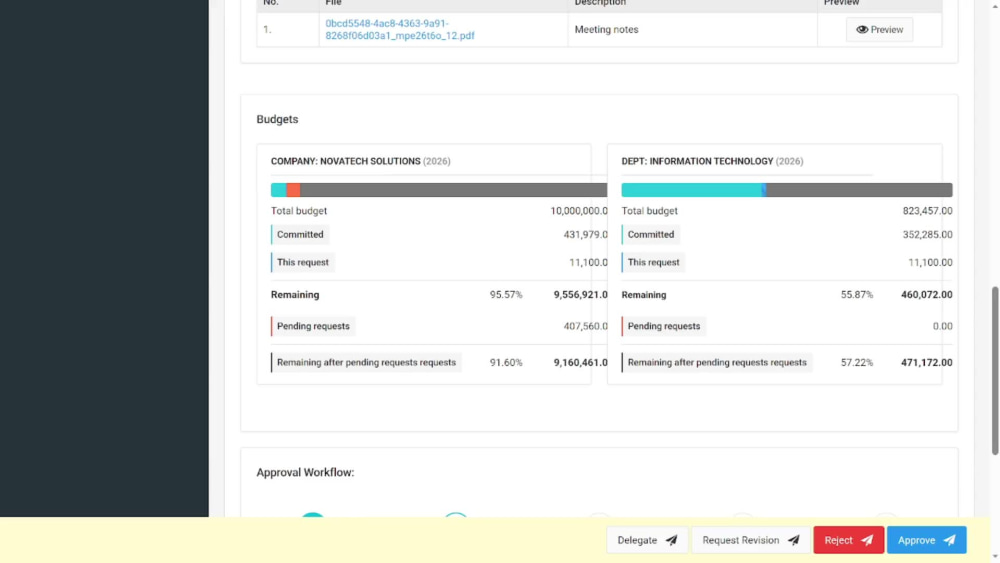Select company total budget value 10,000,000

coord(578,211)
